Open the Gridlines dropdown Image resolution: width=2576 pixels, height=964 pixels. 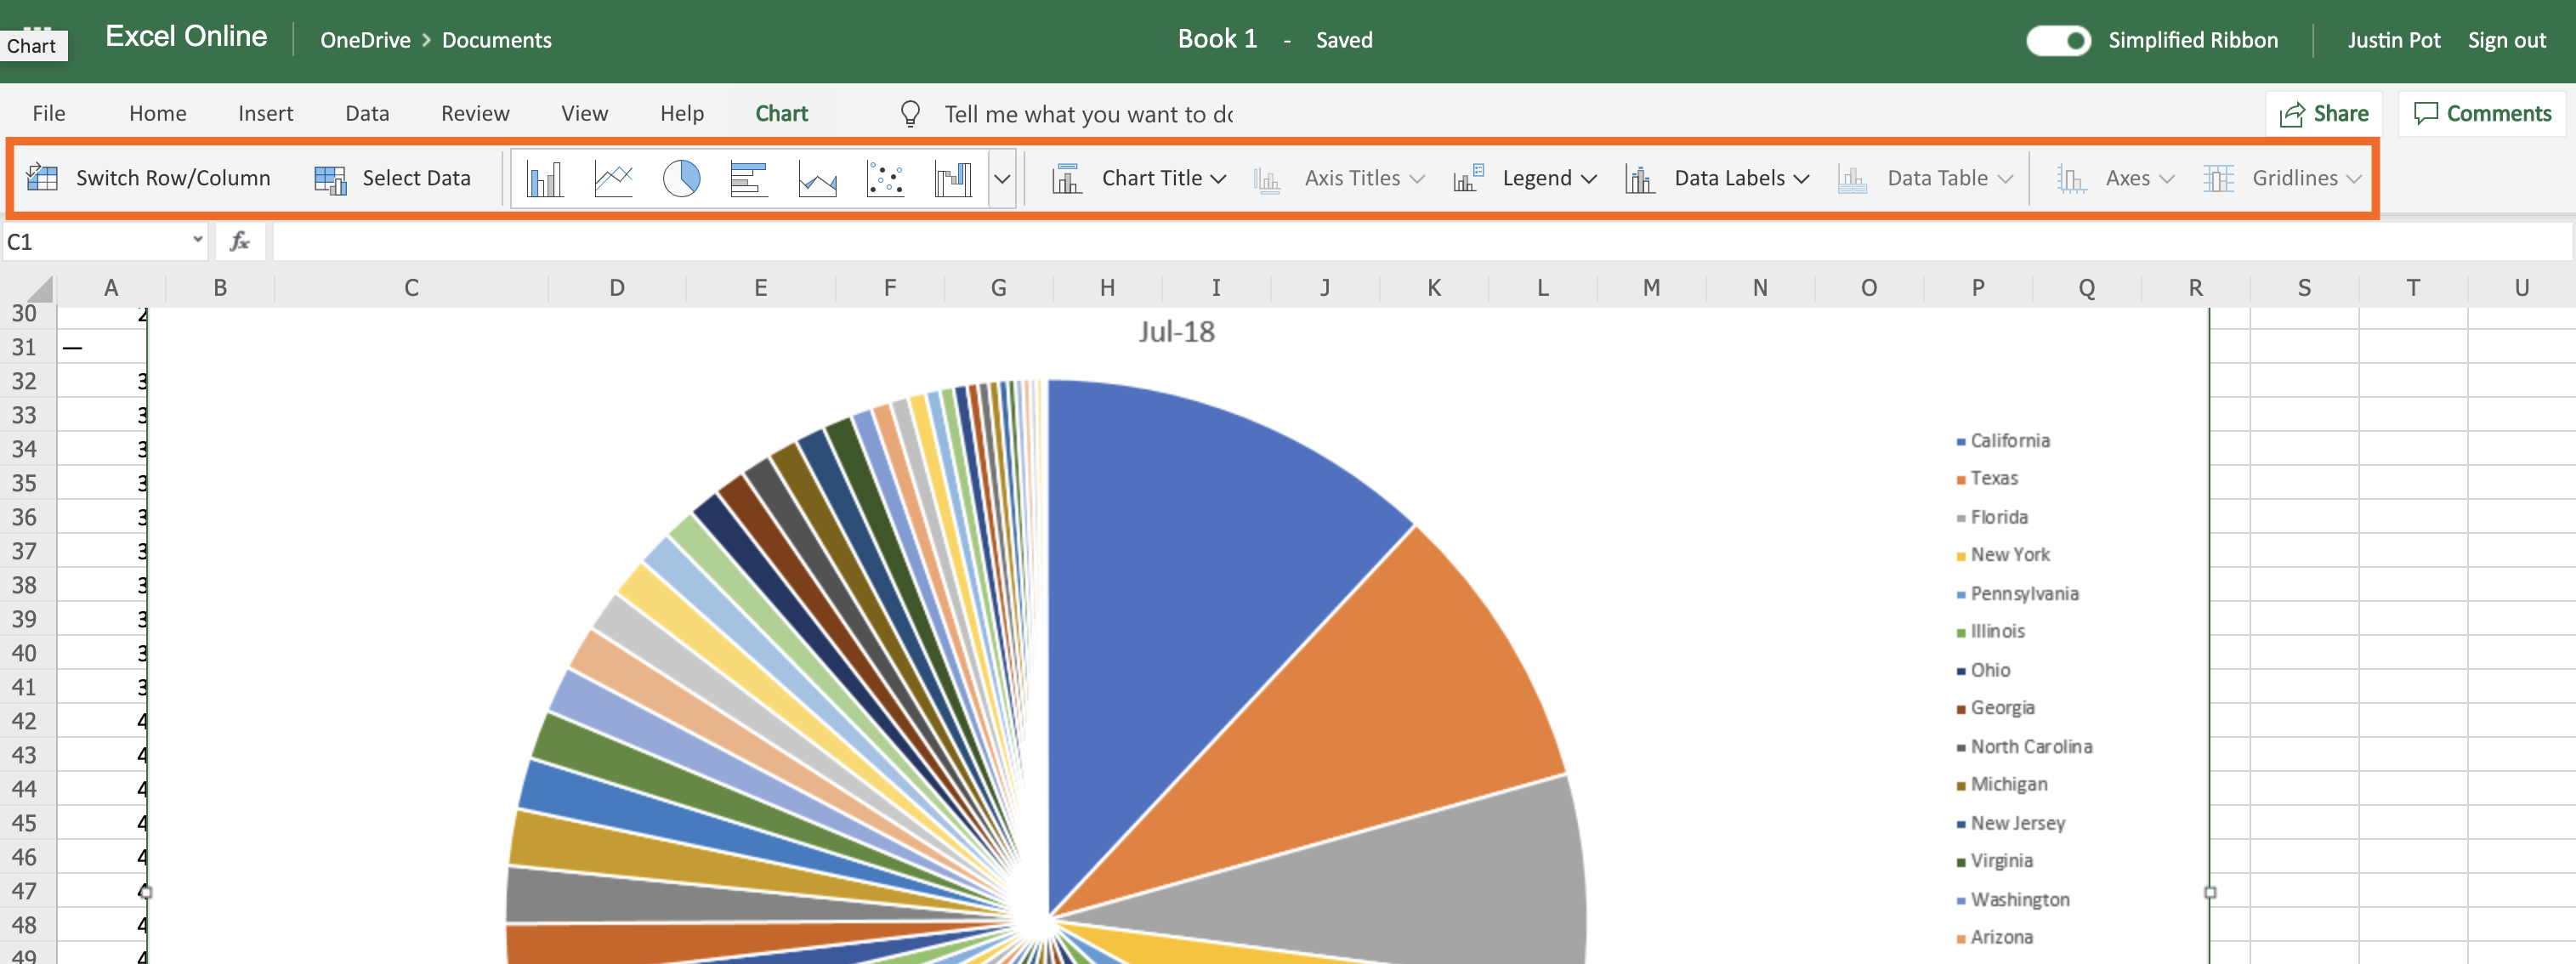click(2354, 179)
